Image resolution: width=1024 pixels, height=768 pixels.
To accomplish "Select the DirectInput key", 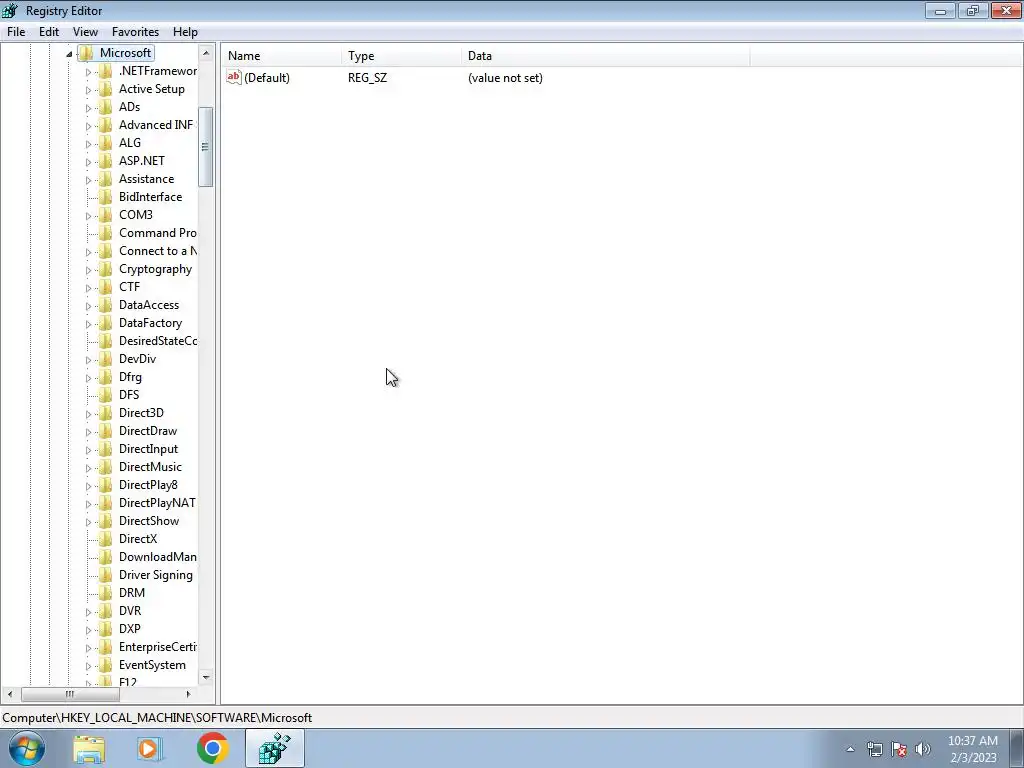I will click(148, 449).
